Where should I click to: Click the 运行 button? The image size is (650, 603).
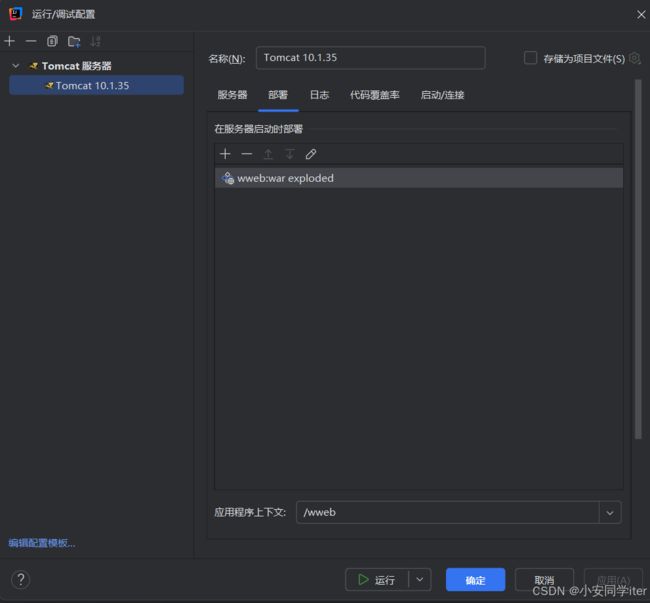point(376,579)
